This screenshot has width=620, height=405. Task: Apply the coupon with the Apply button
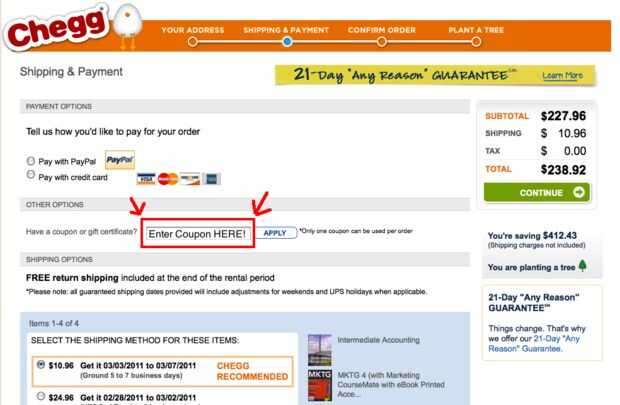tap(276, 233)
